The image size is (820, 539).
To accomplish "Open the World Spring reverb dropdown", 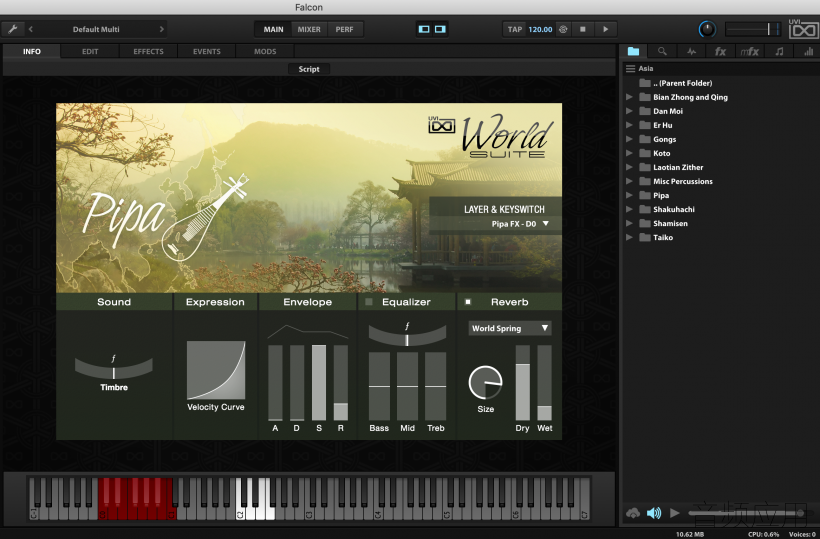I will click(510, 328).
